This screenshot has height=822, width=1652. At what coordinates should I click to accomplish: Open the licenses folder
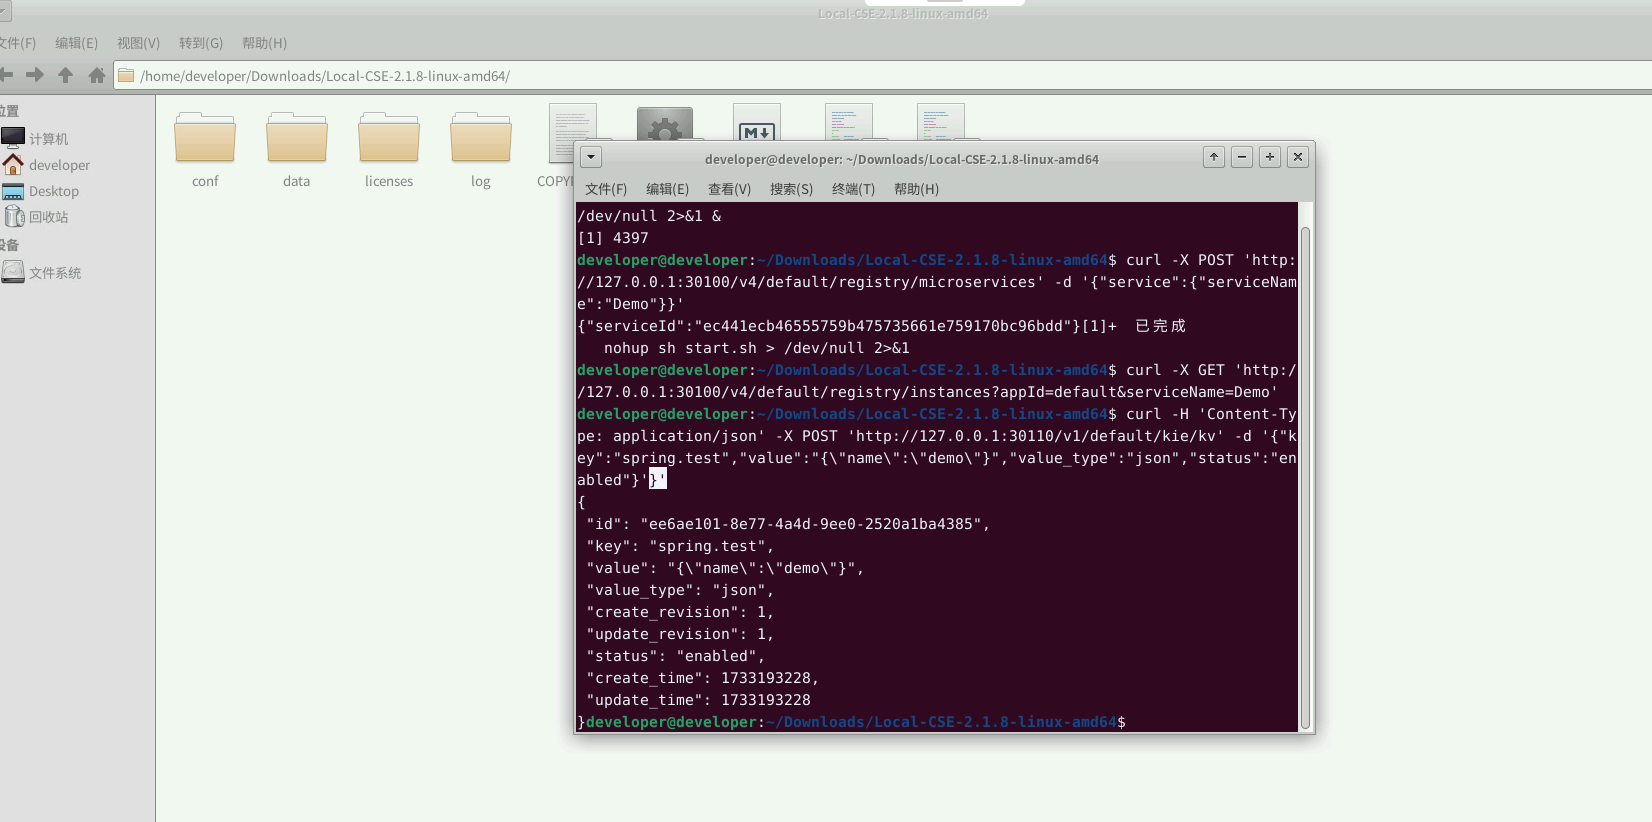click(389, 138)
